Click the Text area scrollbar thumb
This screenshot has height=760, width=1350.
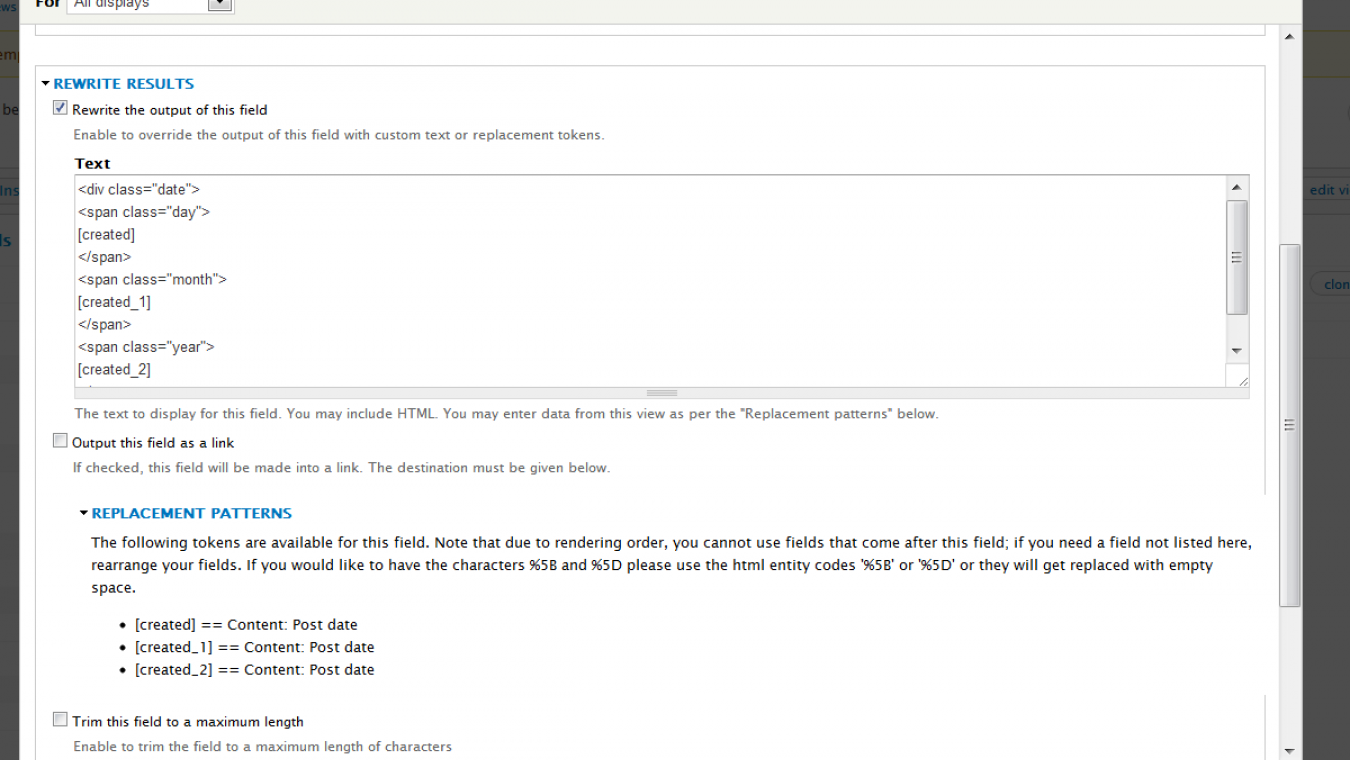coord(1237,257)
